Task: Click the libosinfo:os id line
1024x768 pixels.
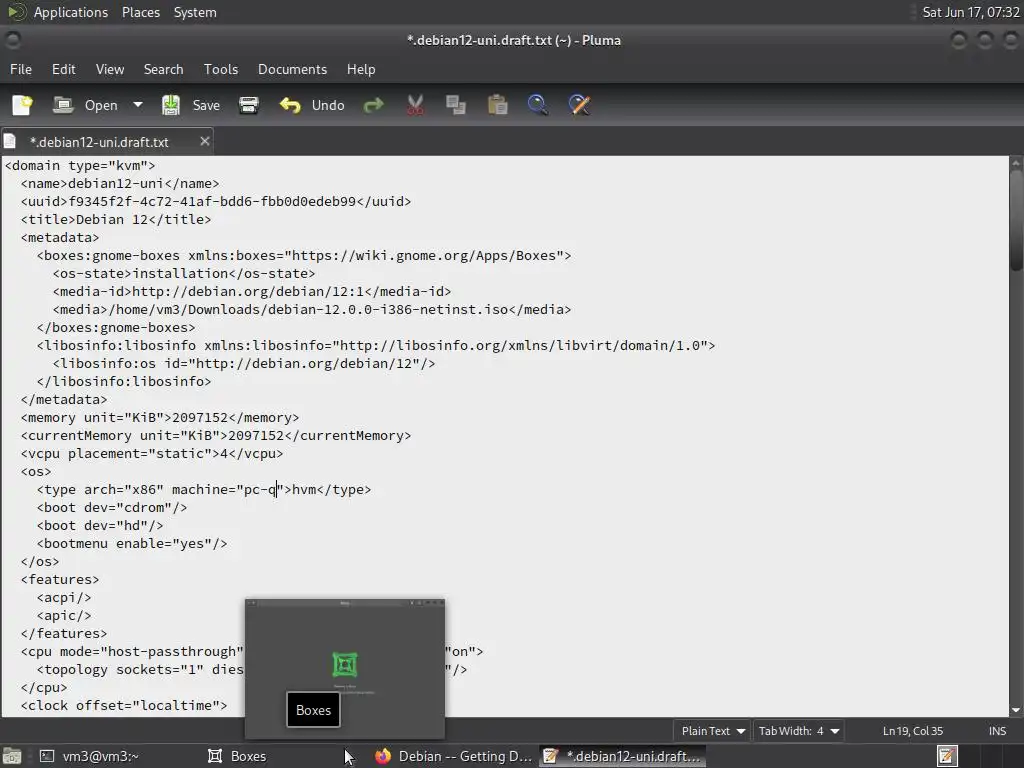Action: (x=244, y=363)
